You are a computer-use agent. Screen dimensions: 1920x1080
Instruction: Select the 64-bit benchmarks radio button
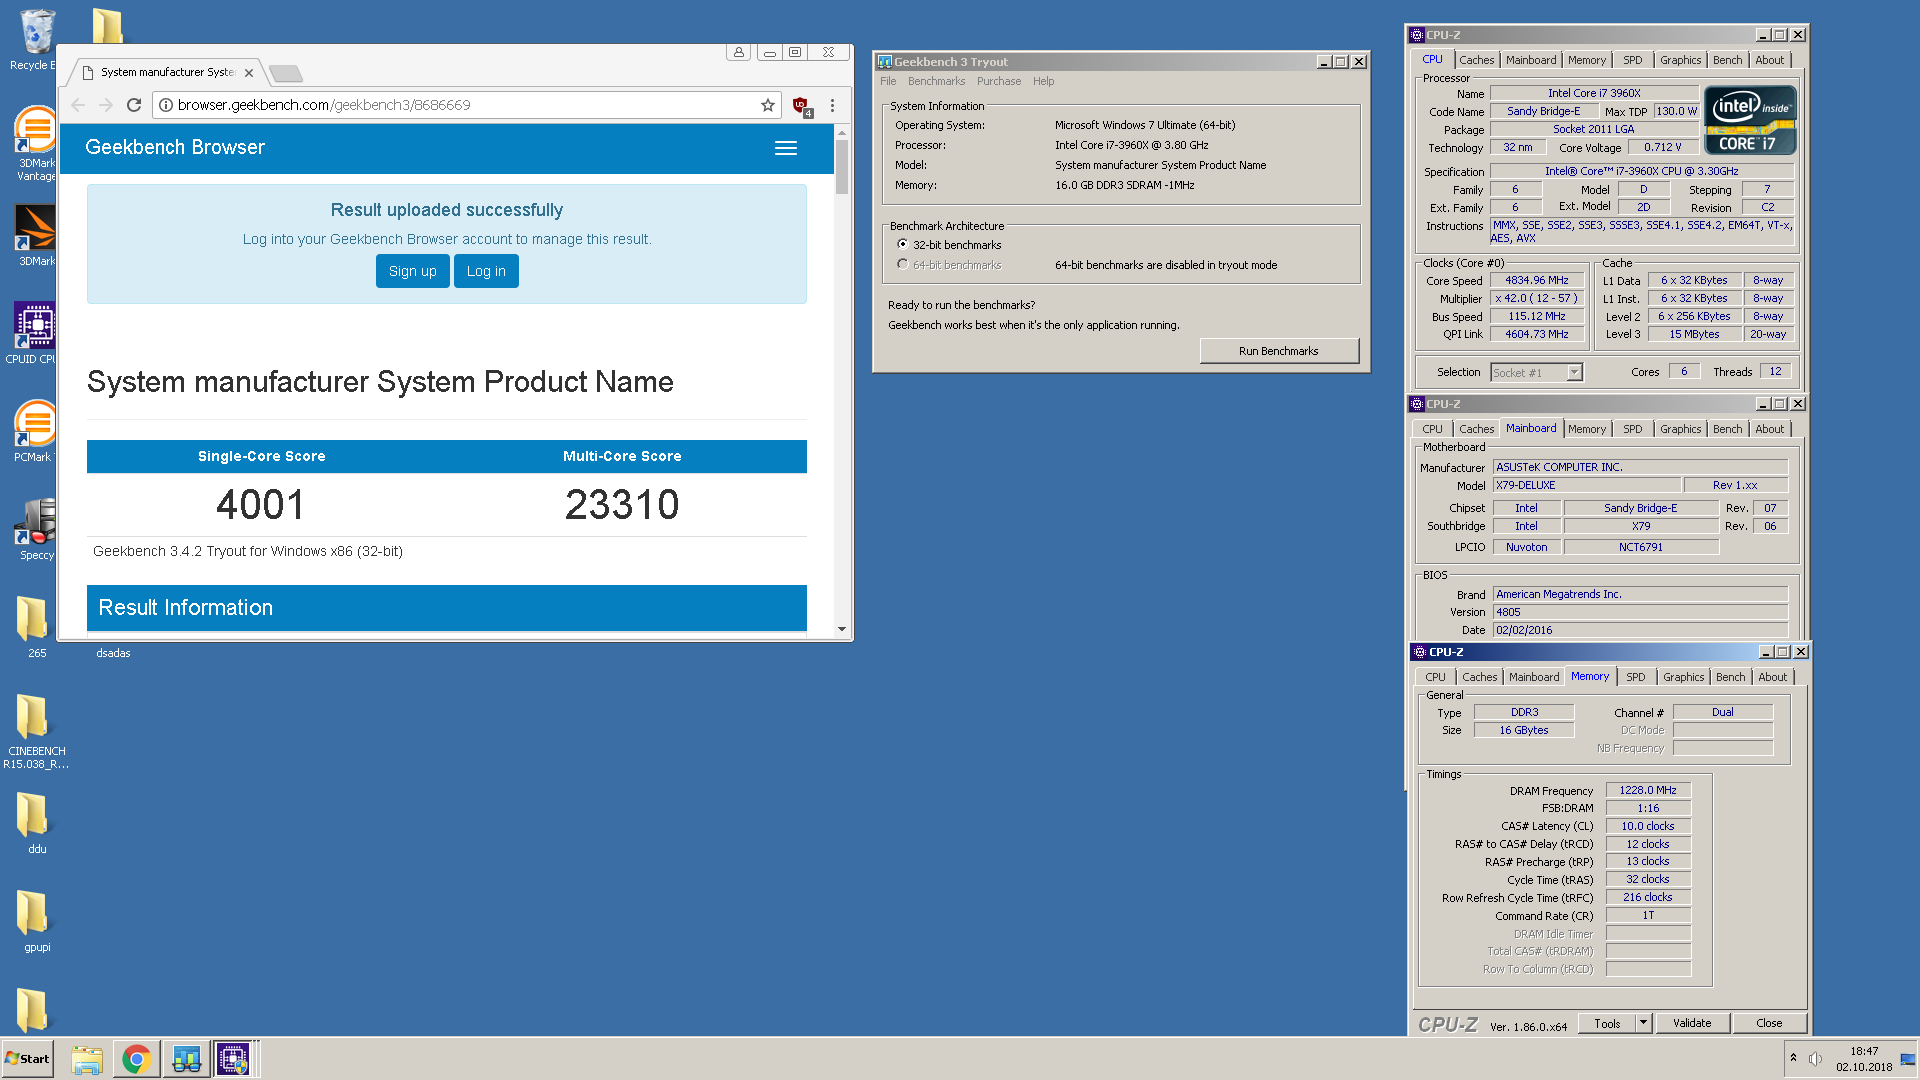903,265
